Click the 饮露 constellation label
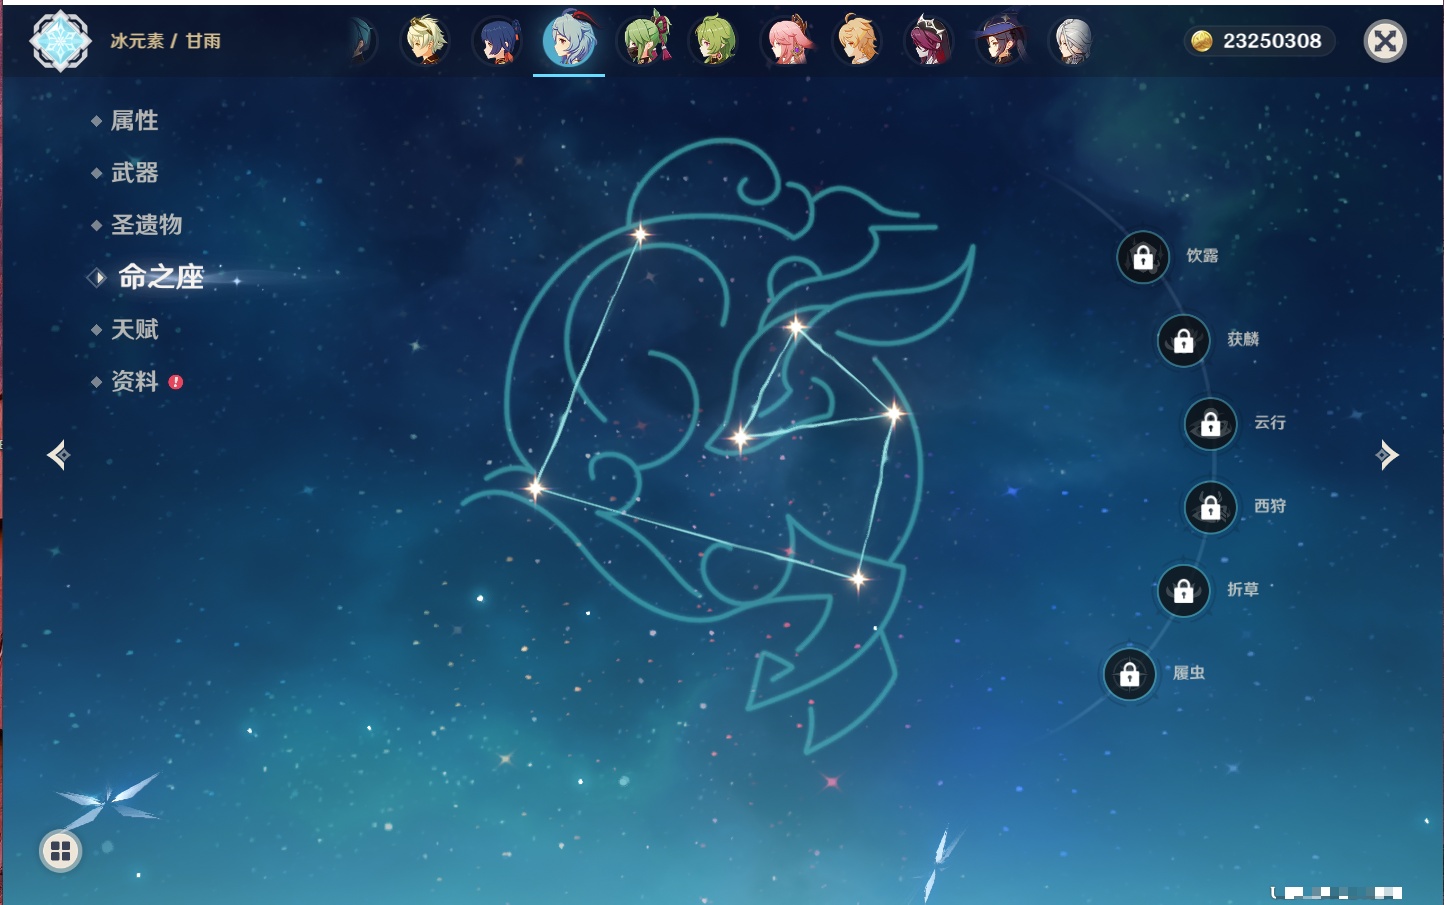Image resolution: width=1444 pixels, height=905 pixels. click(1202, 256)
